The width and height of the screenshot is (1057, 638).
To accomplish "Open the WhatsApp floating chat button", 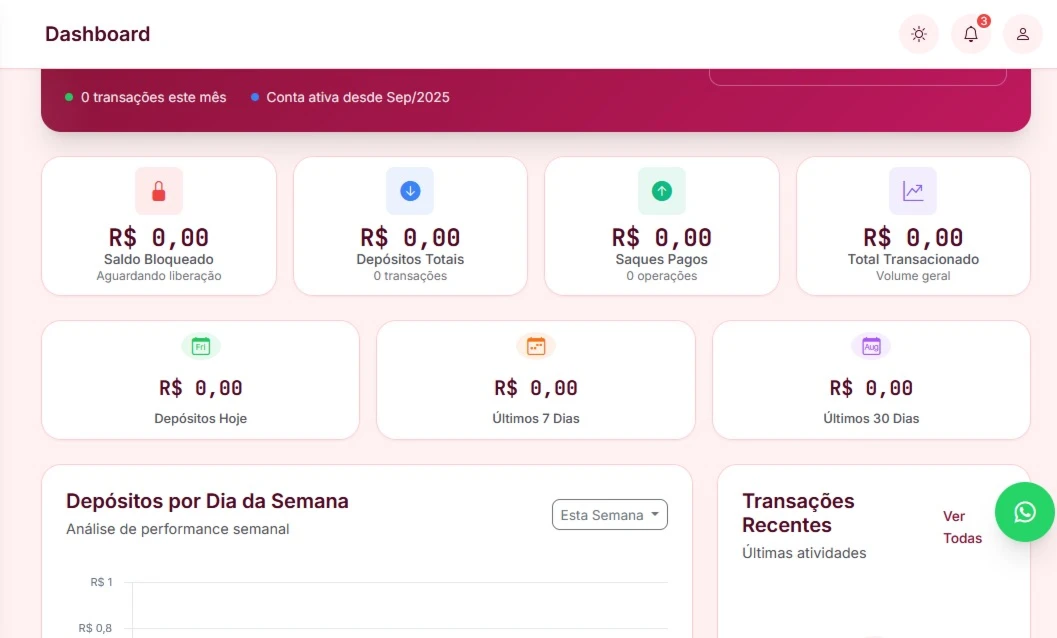I will (1025, 512).
